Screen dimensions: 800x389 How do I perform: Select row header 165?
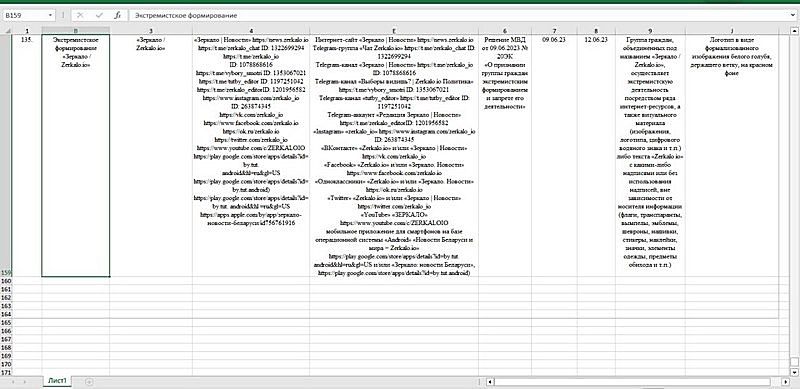click(x=5, y=323)
